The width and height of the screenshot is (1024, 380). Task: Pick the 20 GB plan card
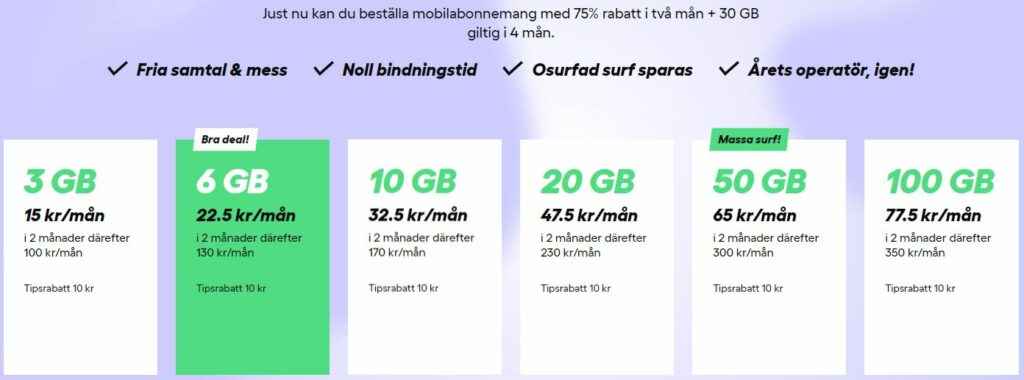[597, 257]
